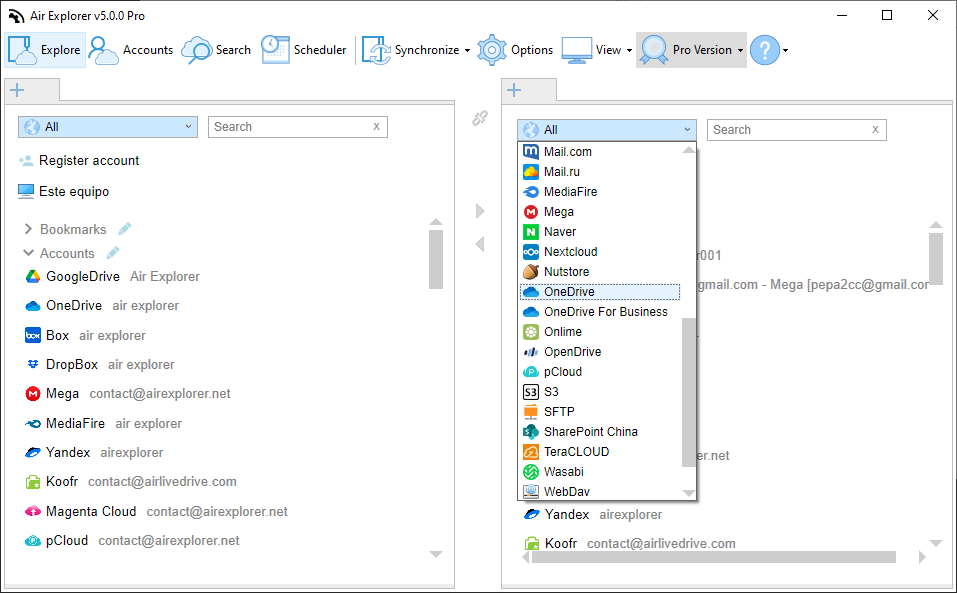Click the copy-to-right arrow between panes

coord(480,211)
